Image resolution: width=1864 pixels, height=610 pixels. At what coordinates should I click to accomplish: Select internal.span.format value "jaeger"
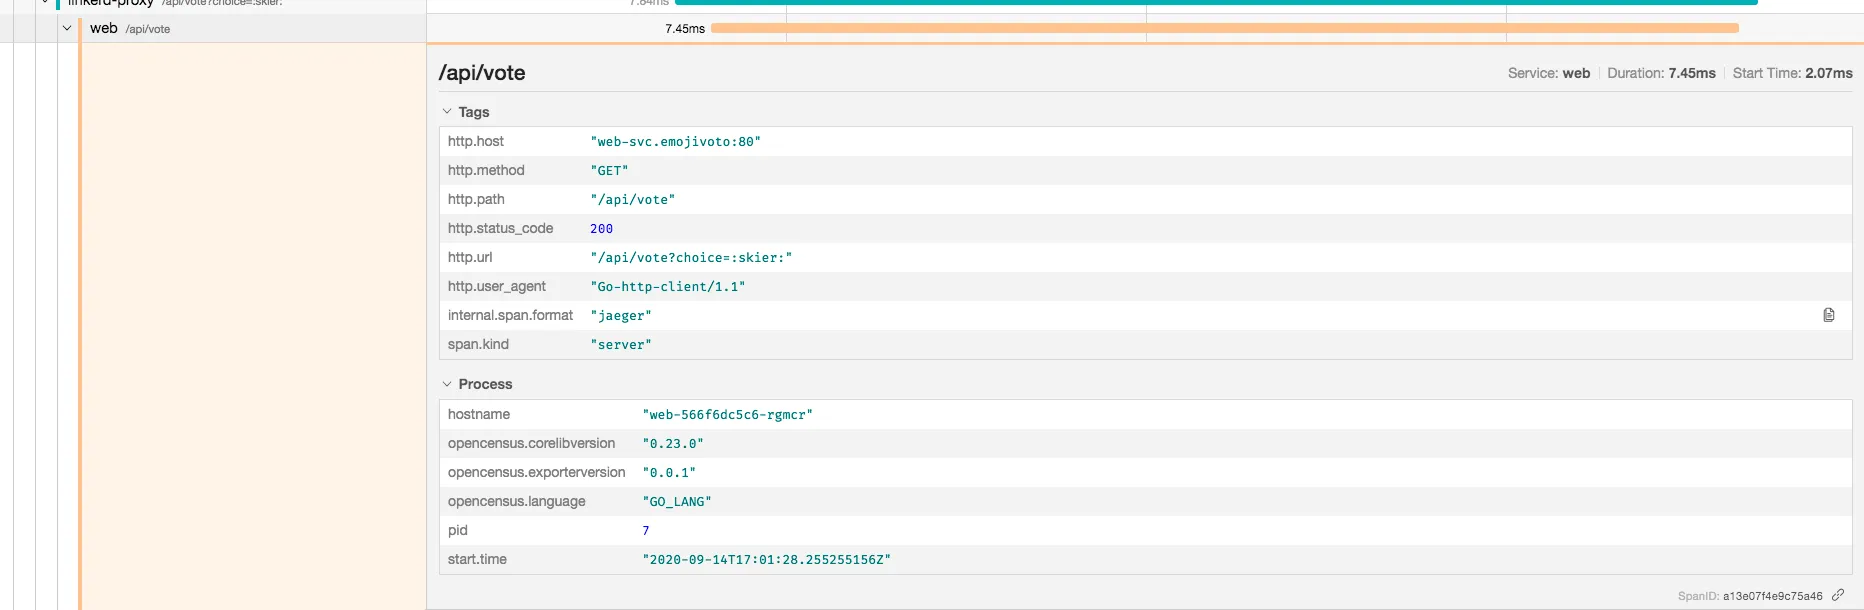point(621,316)
